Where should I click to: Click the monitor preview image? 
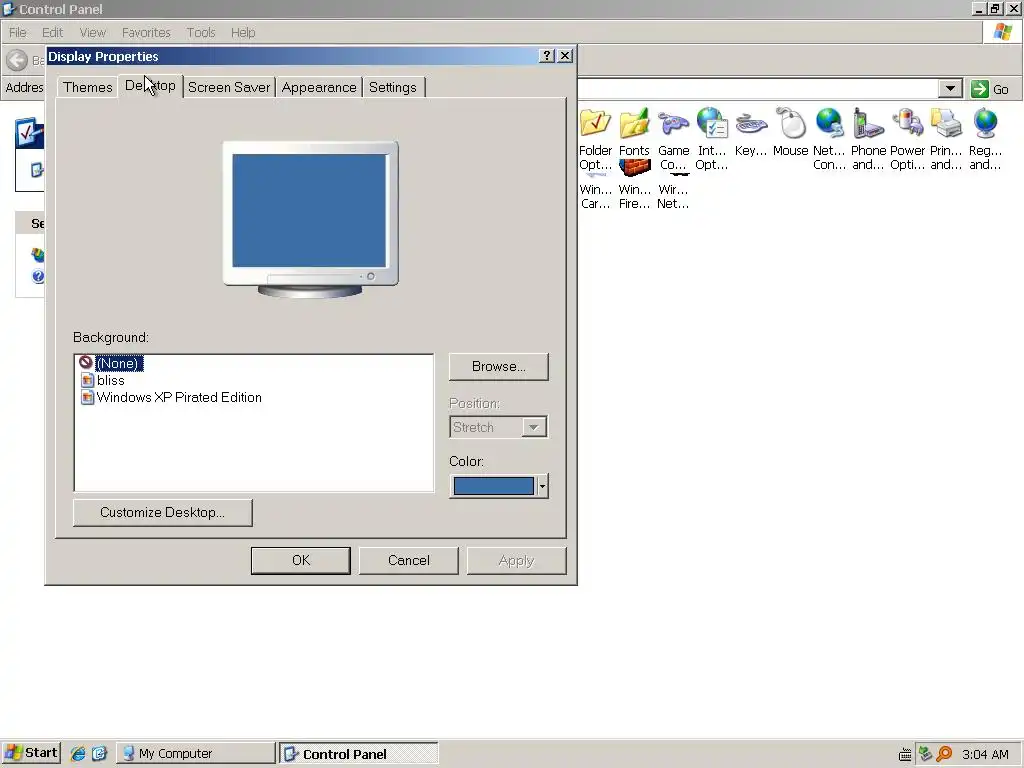(310, 219)
